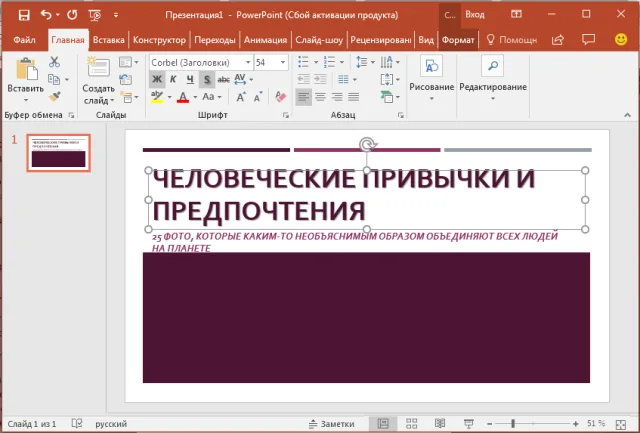This screenshot has height=433, width=640.
Task: Click the Share icon in ribbon
Action: 558,40
